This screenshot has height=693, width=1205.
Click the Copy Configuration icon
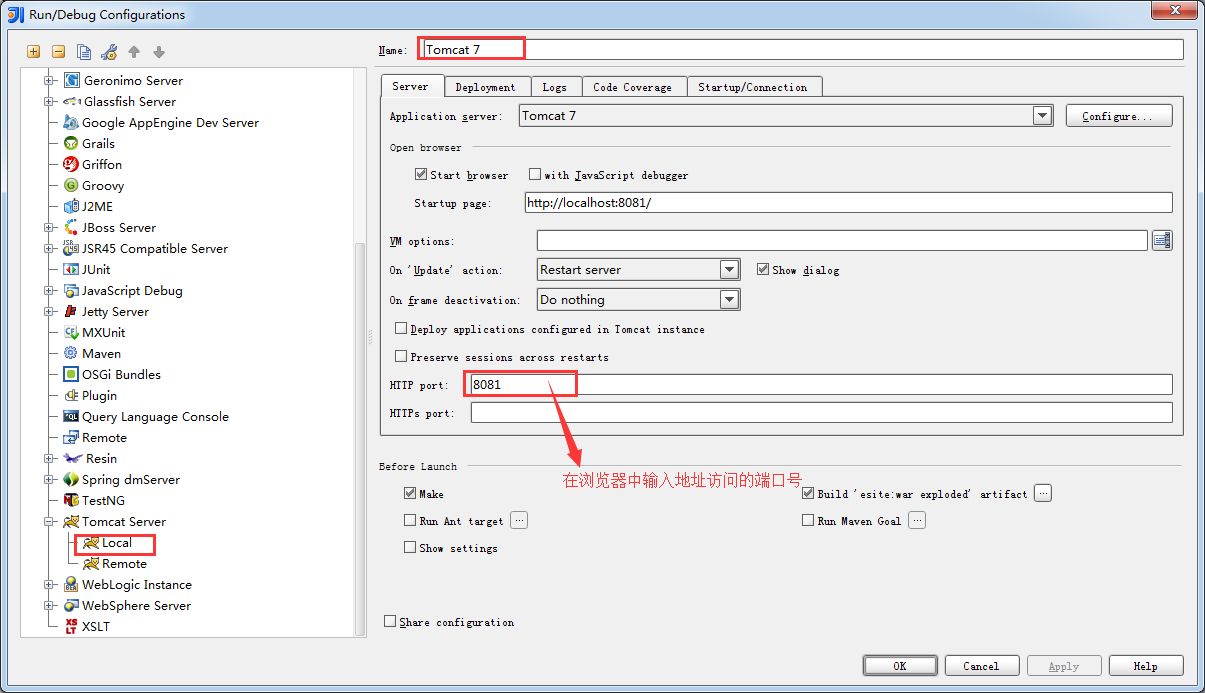point(84,52)
